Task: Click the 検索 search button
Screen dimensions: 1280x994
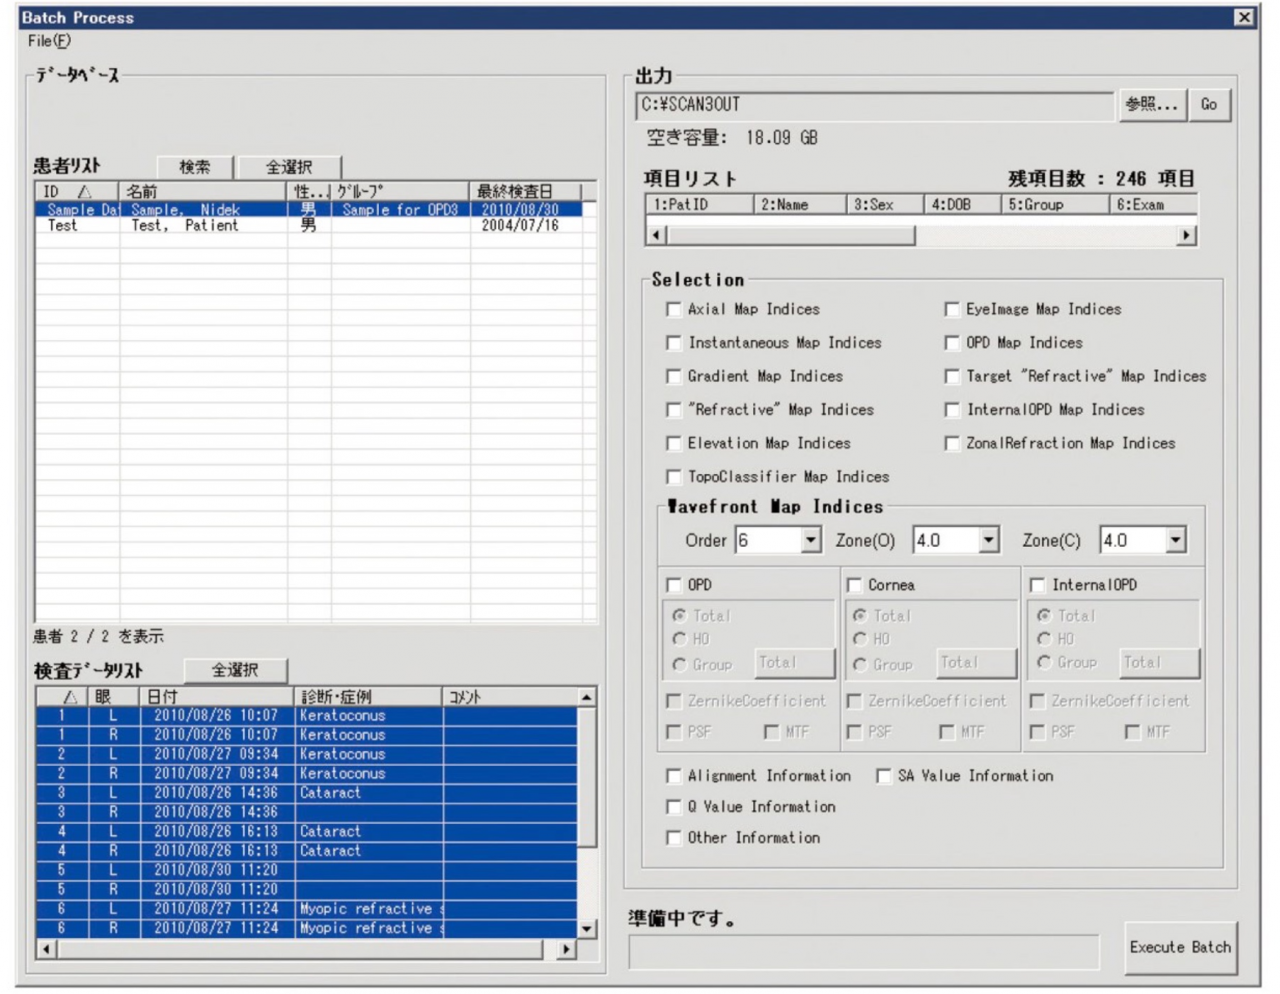Action: (x=195, y=167)
